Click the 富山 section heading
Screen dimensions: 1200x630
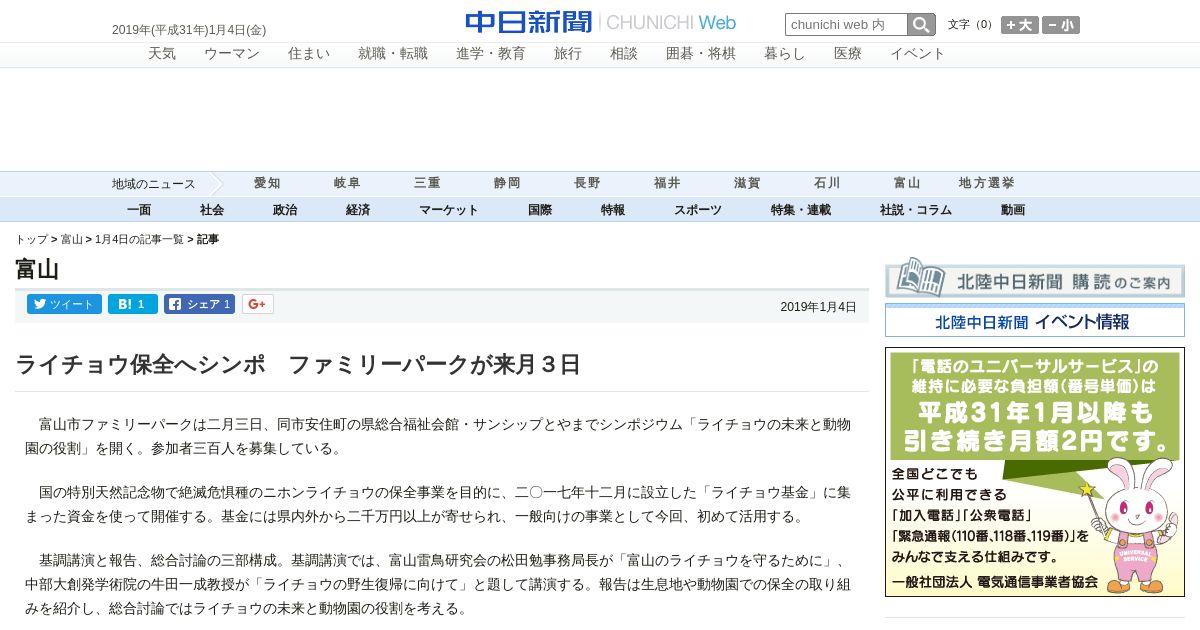pyautogui.click(x=37, y=269)
